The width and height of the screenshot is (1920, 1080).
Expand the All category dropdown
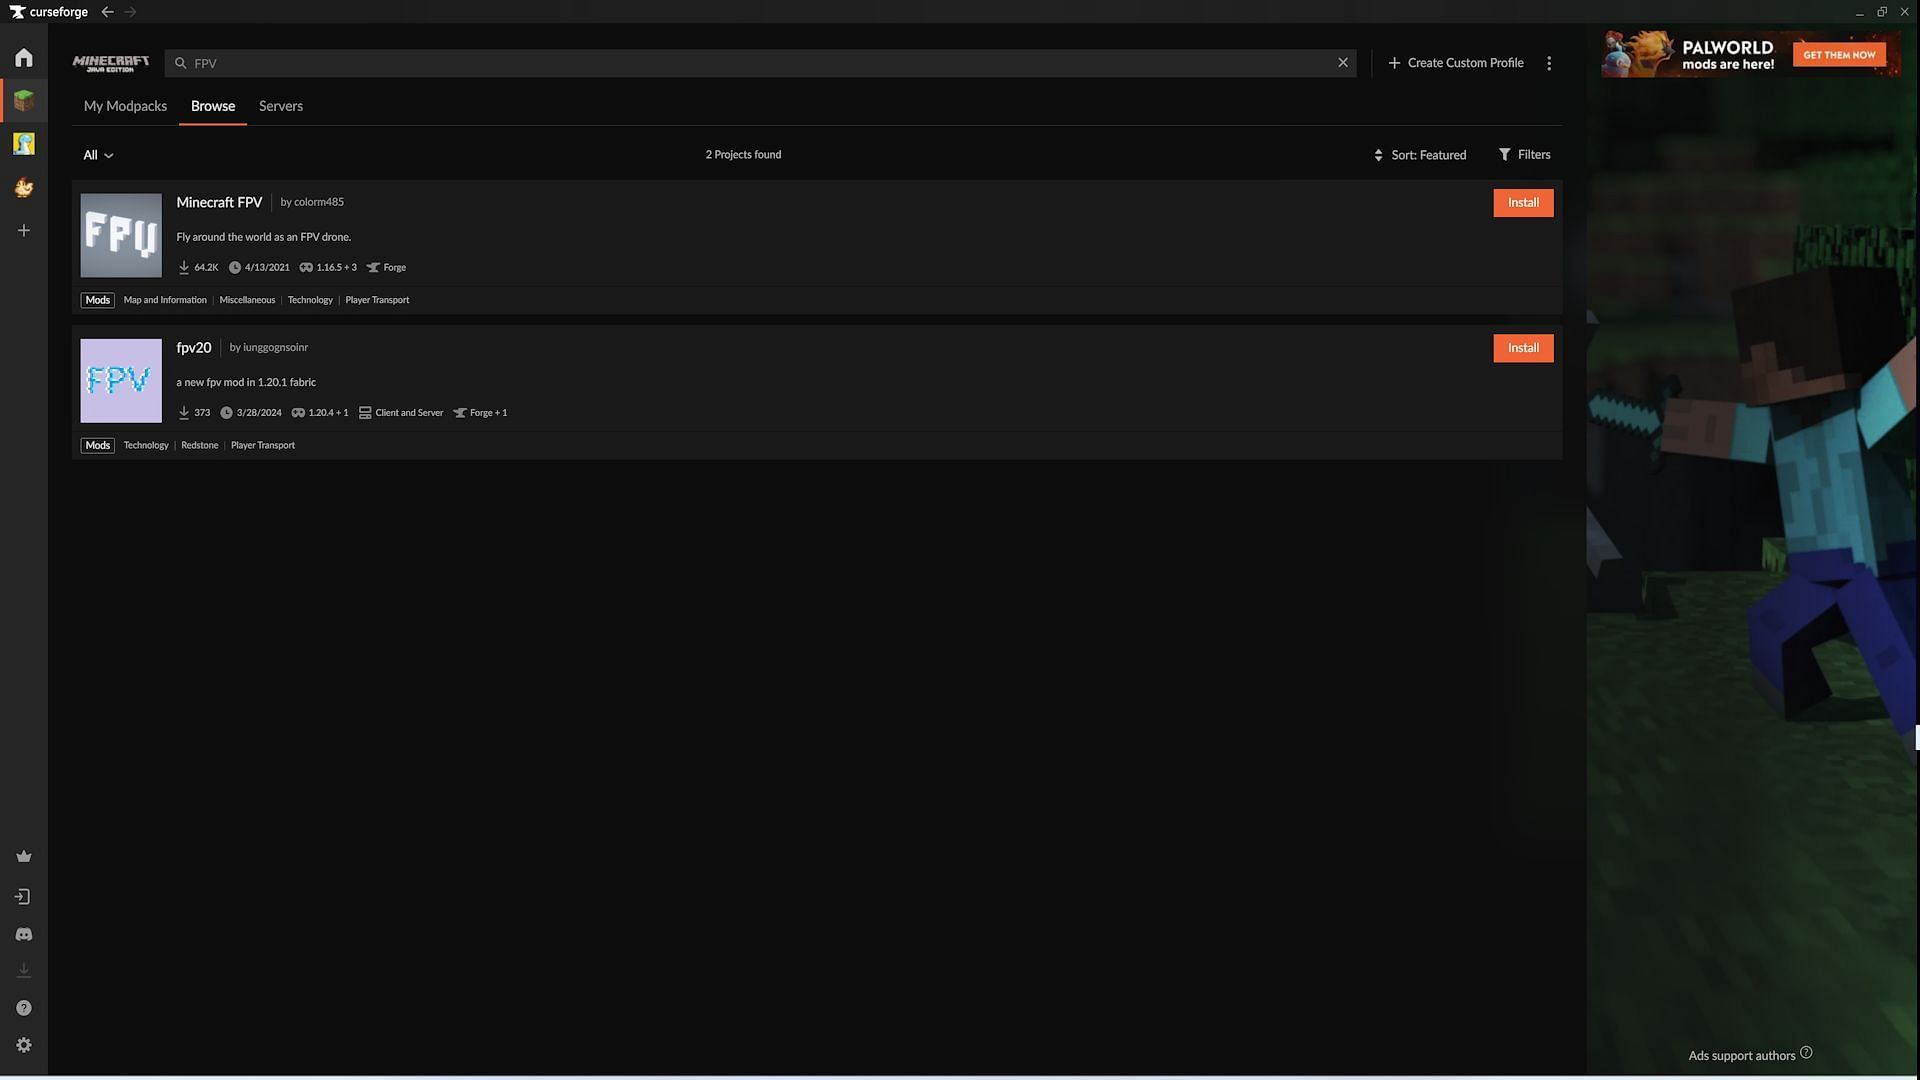(98, 155)
